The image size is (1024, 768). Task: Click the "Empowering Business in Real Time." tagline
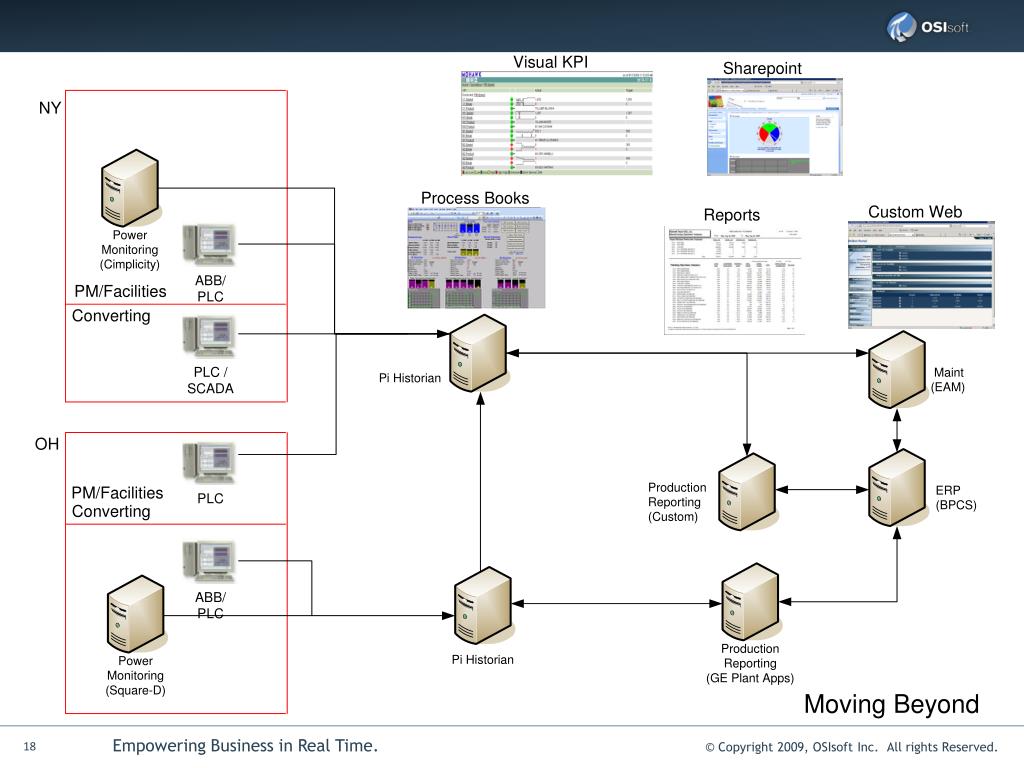tap(245, 746)
